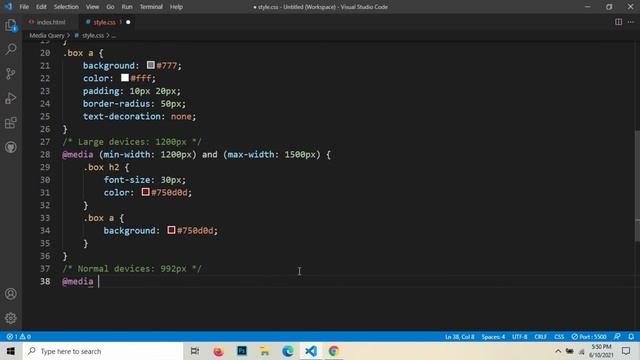
Task: Close the unsaved style.css tab dot
Action: [x=128, y=22]
